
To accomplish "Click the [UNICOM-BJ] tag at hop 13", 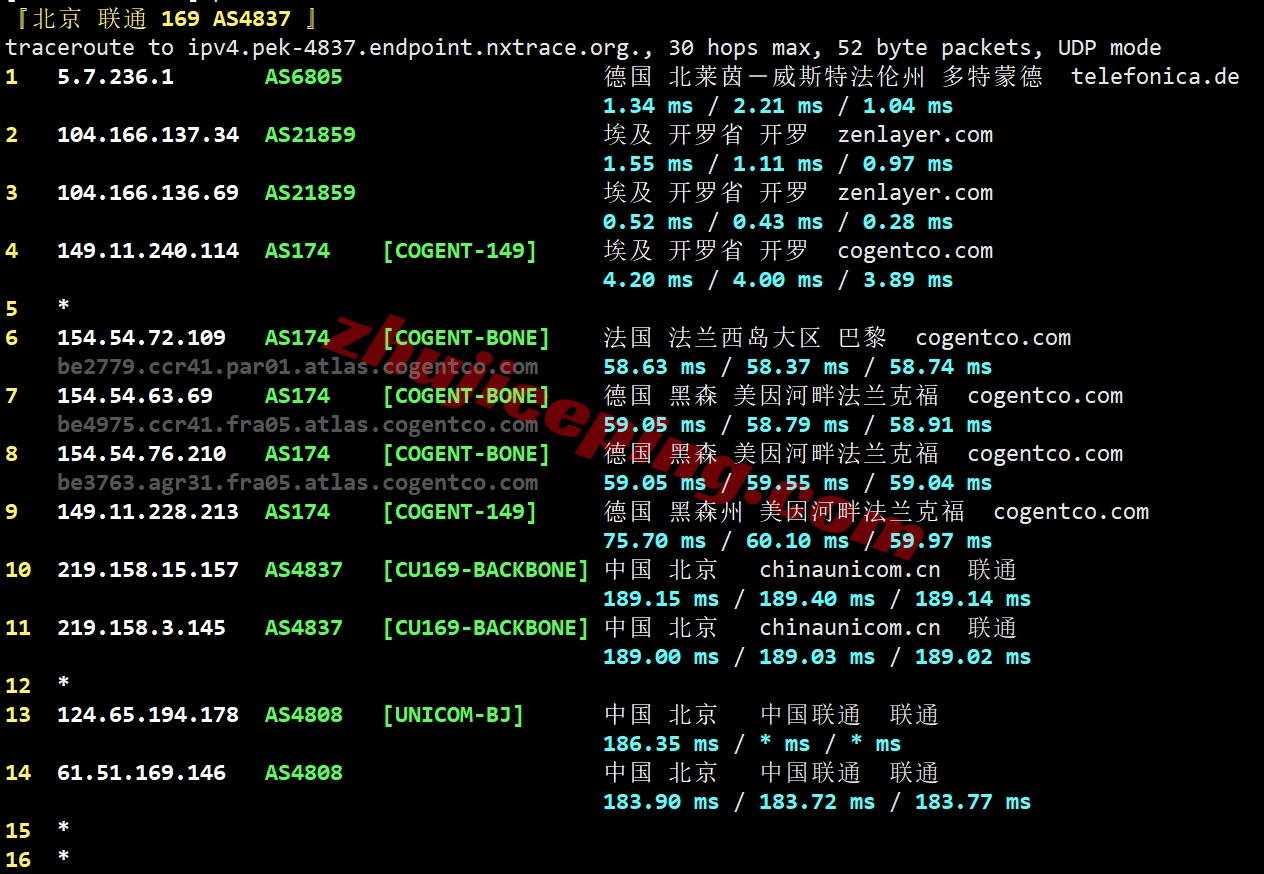I will (x=453, y=715).
